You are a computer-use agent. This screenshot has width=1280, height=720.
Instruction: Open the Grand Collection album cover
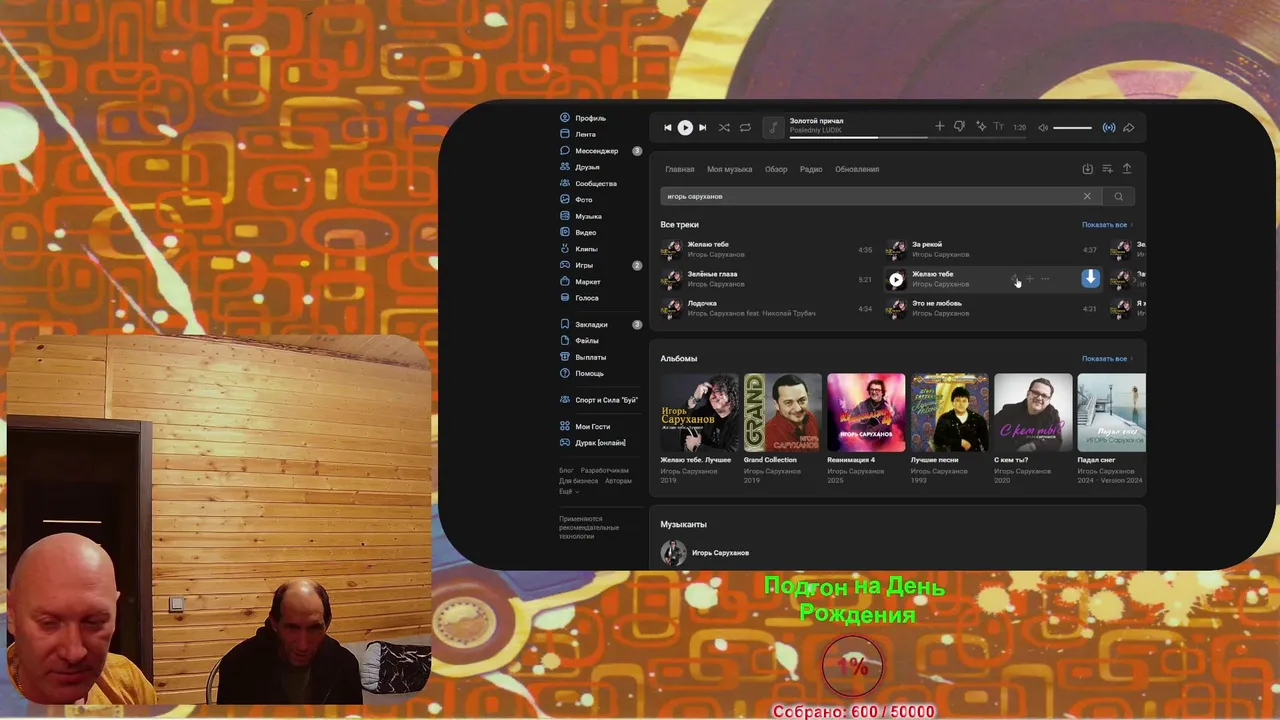tap(783, 413)
